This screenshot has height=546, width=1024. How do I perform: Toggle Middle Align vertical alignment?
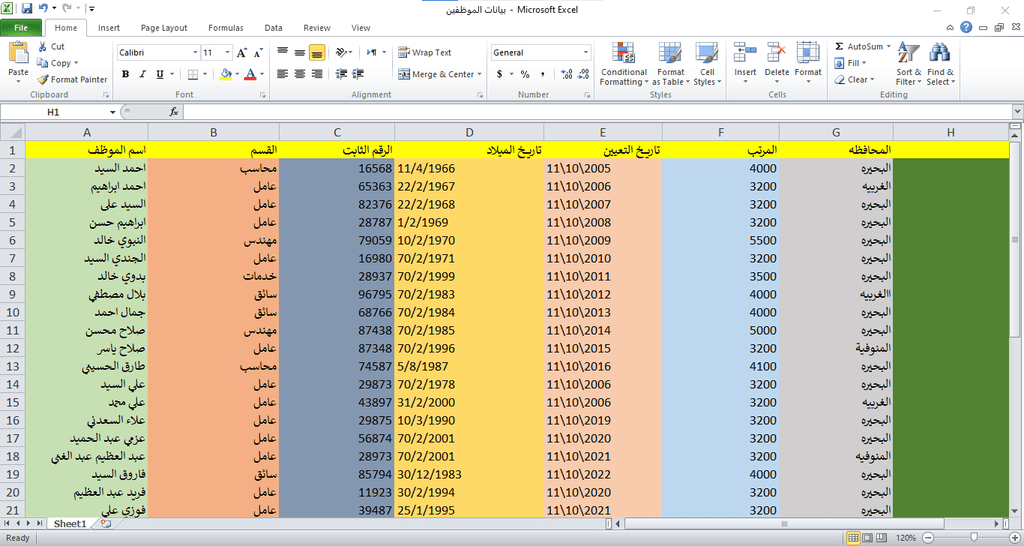click(x=299, y=52)
